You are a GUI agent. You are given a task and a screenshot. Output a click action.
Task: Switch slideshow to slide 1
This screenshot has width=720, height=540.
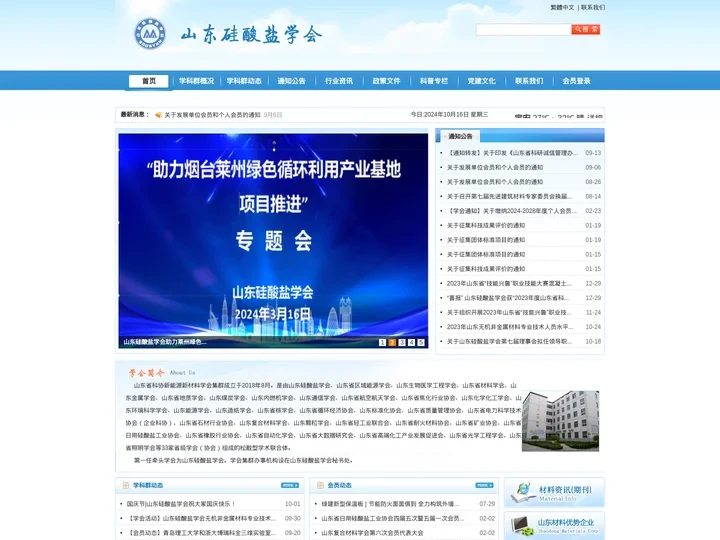(x=382, y=342)
